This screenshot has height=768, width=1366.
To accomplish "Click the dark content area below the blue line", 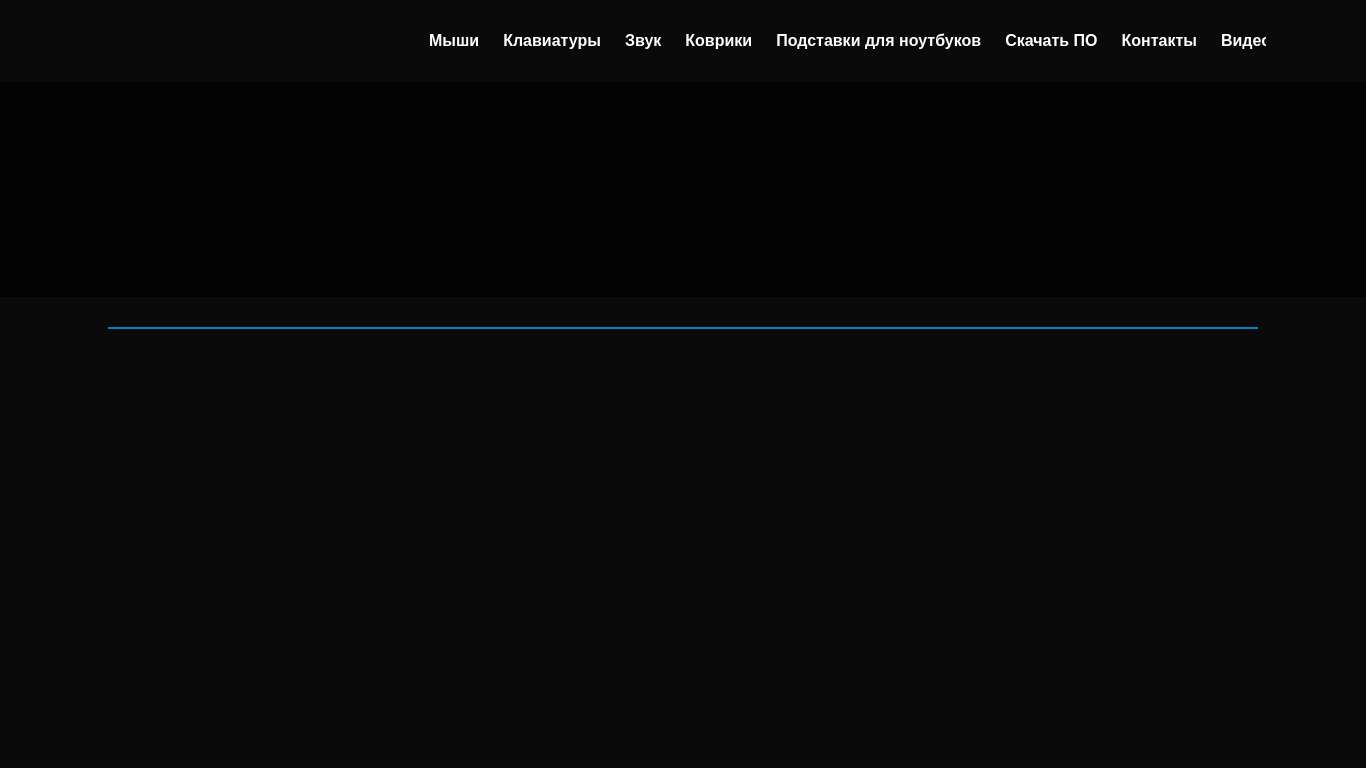I will pyautogui.click(x=683, y=550).
